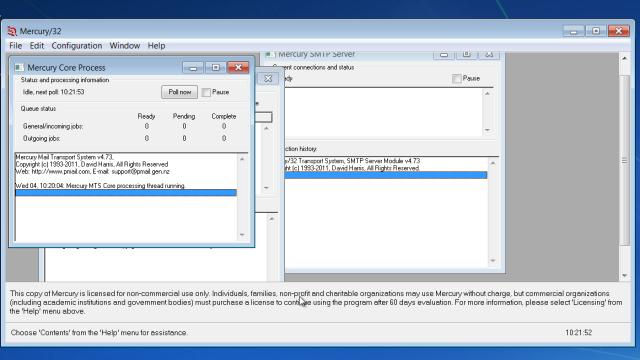Open the Edit menu
This screenshot has width=640, height=360.
(36, 46)
